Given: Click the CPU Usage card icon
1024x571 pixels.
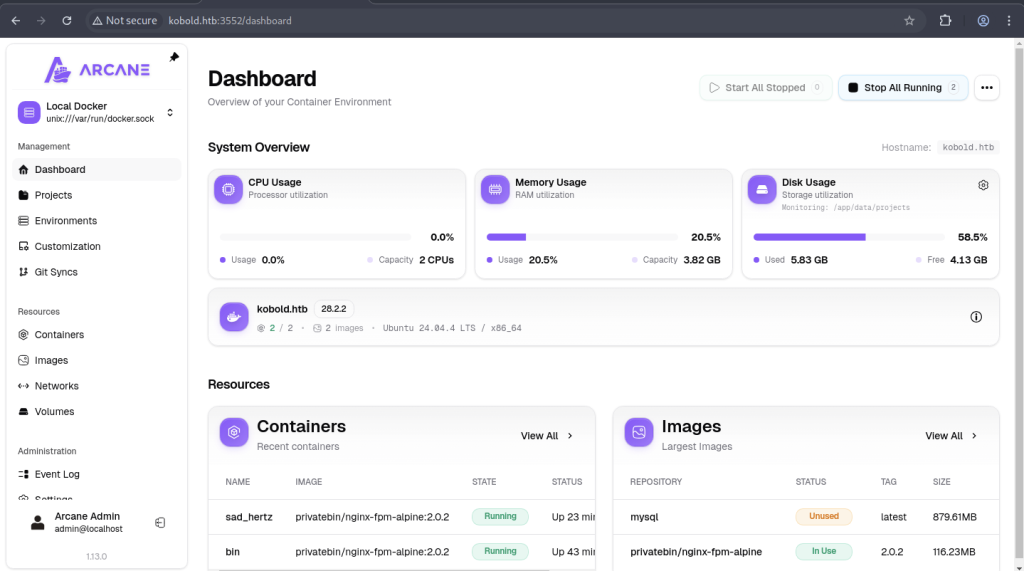Looking at the screenshot, I should [228, 189].
